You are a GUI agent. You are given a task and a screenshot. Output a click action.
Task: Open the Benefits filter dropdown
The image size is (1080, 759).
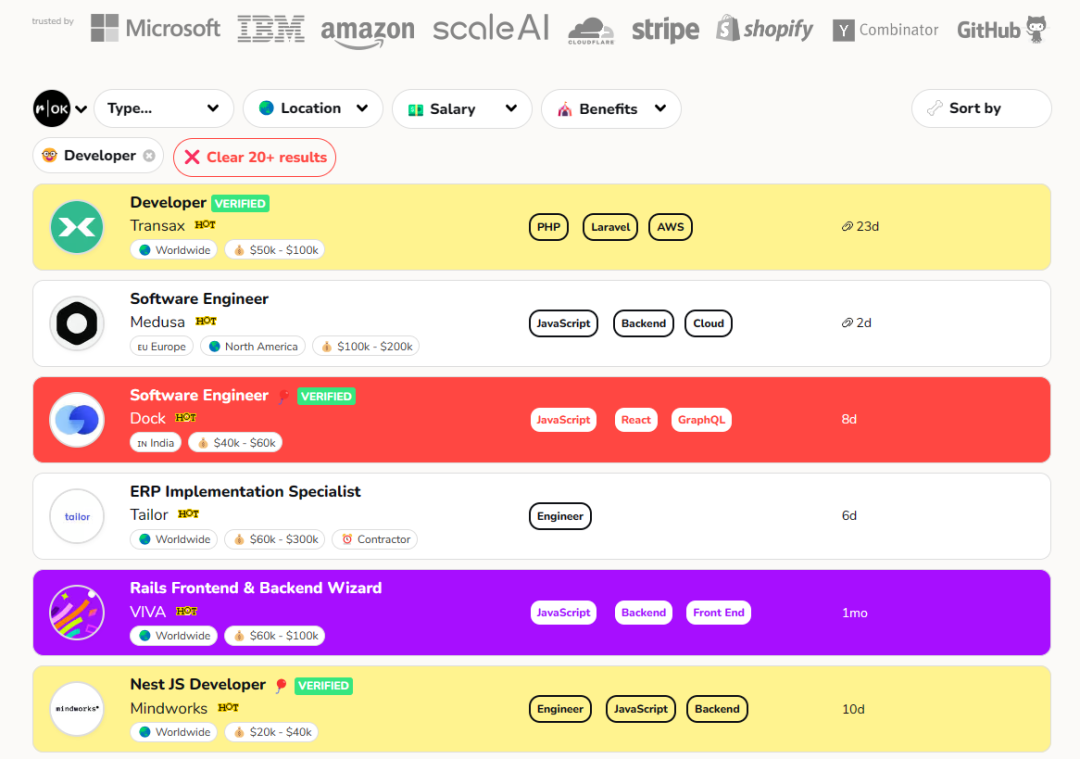(x=611, y=109)
